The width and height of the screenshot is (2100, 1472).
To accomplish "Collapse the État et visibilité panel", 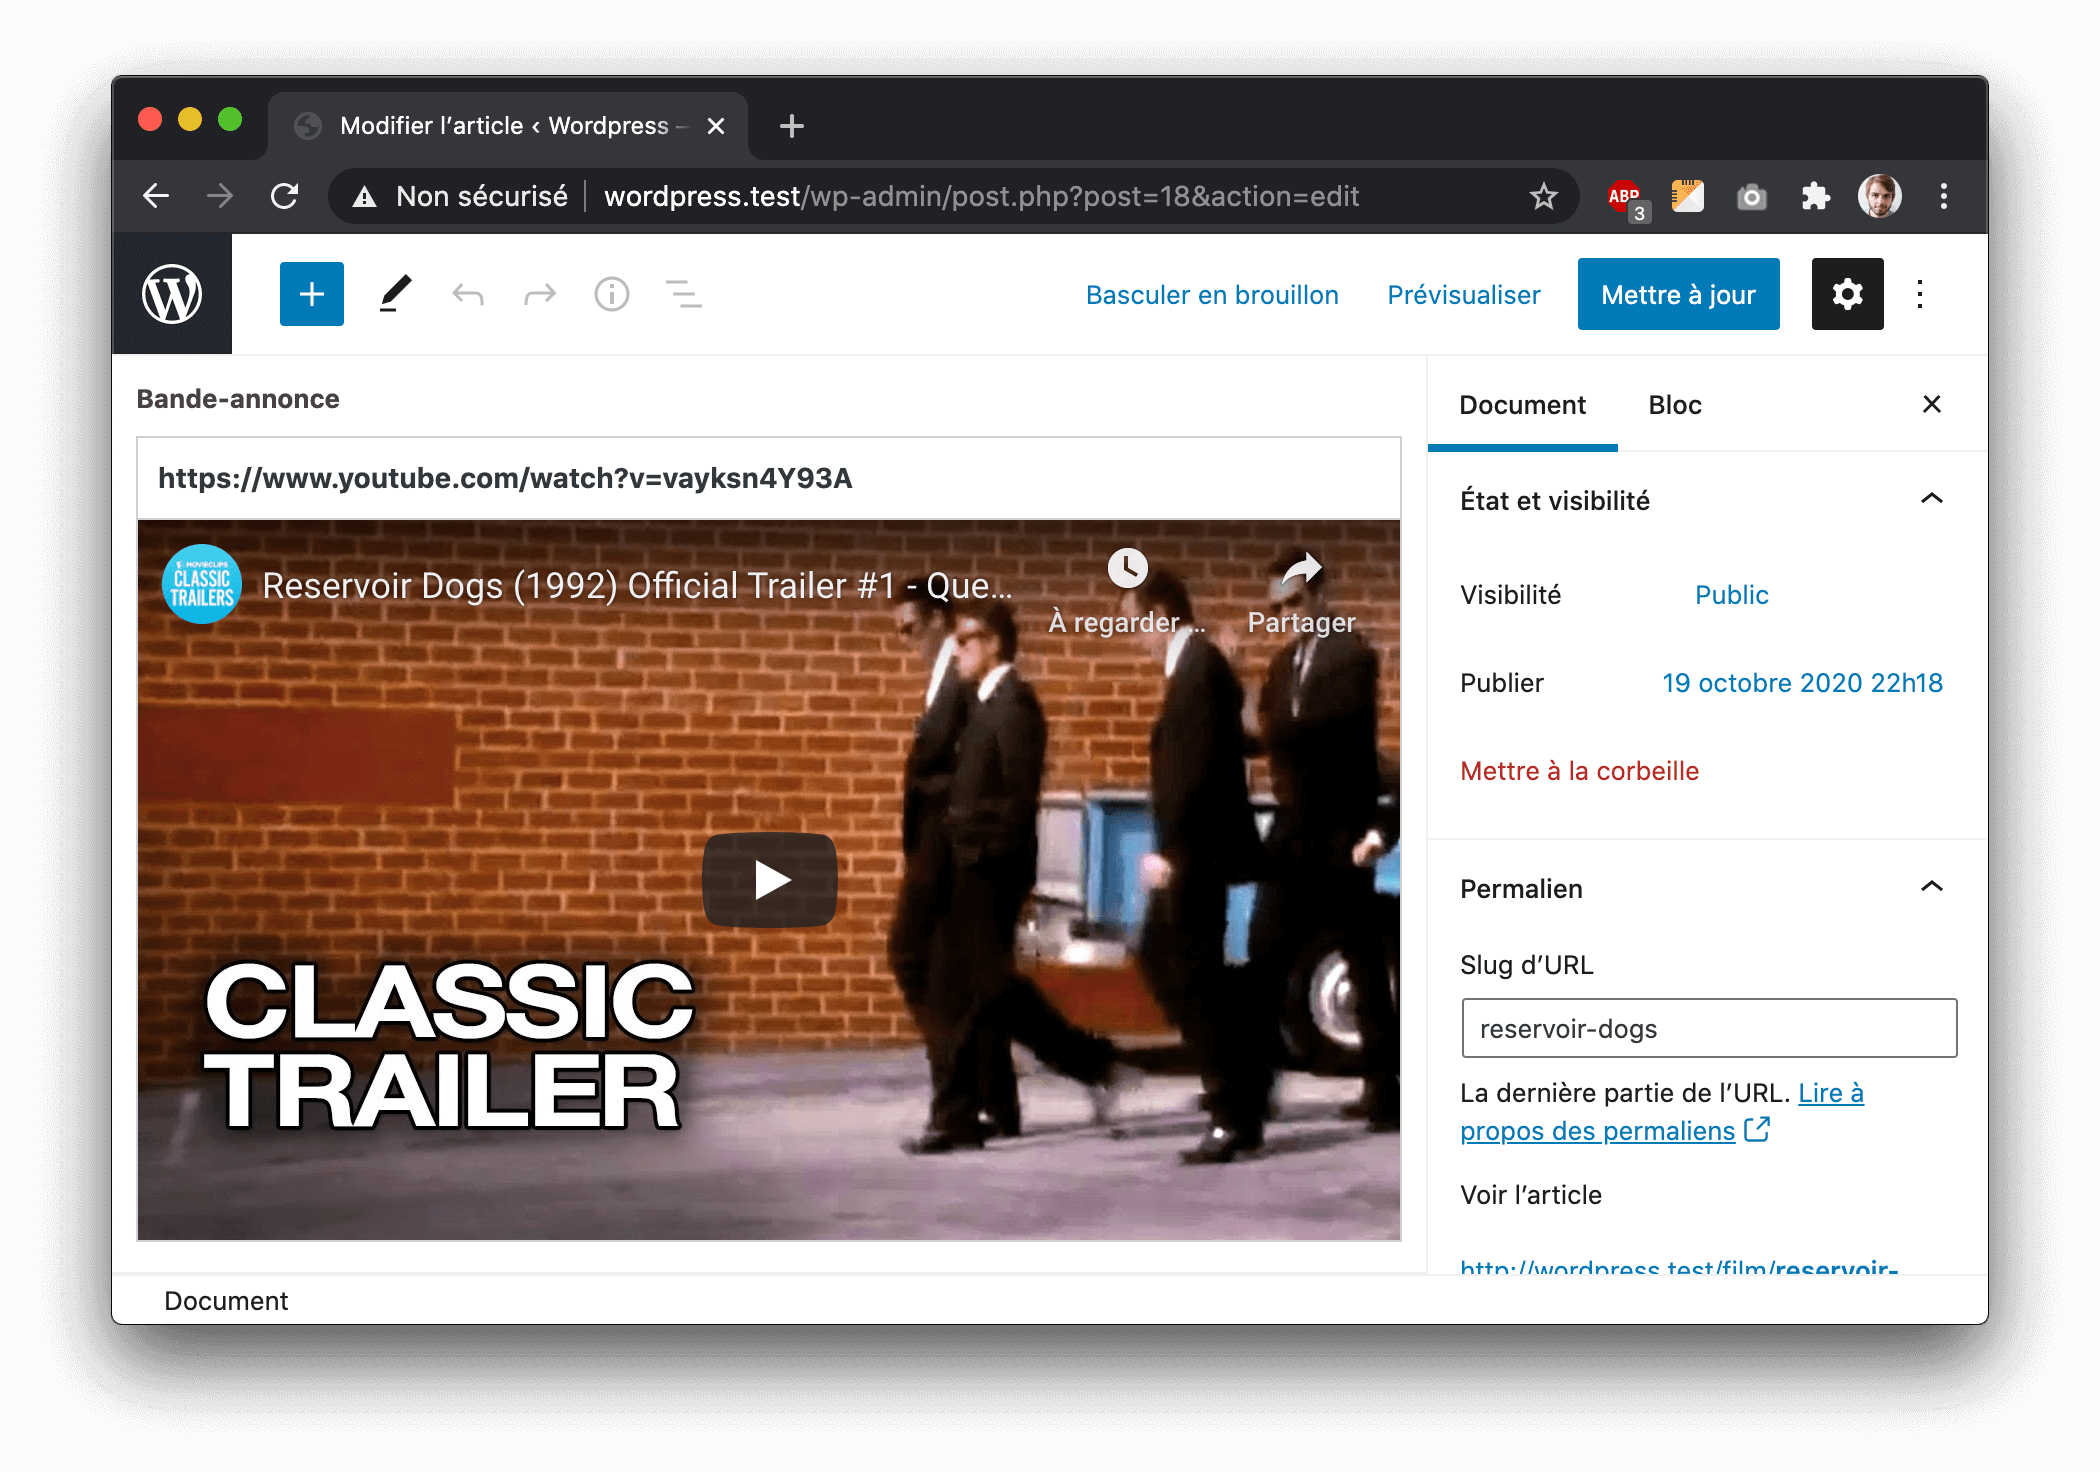I will click(1931, 499).
